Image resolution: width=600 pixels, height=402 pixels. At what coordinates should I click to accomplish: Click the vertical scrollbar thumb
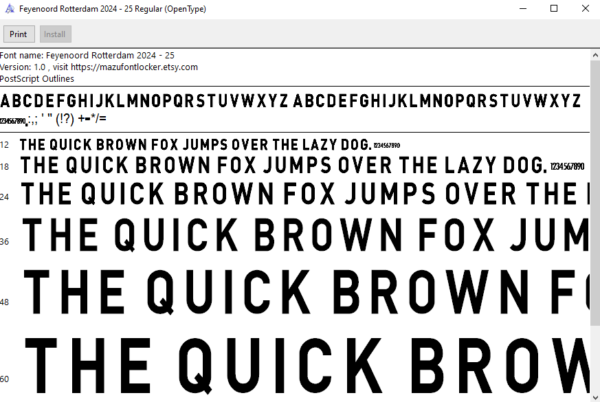[x=595, y=193]
